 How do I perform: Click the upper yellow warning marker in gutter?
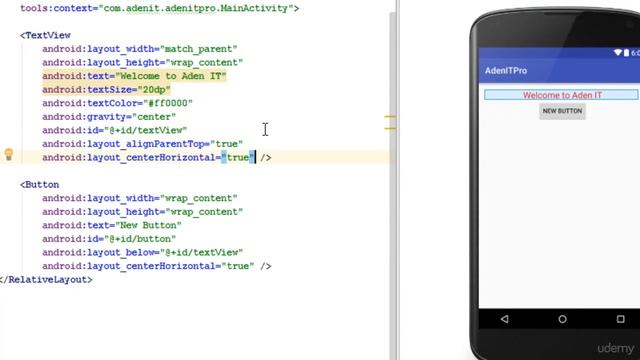pos(390,117)
